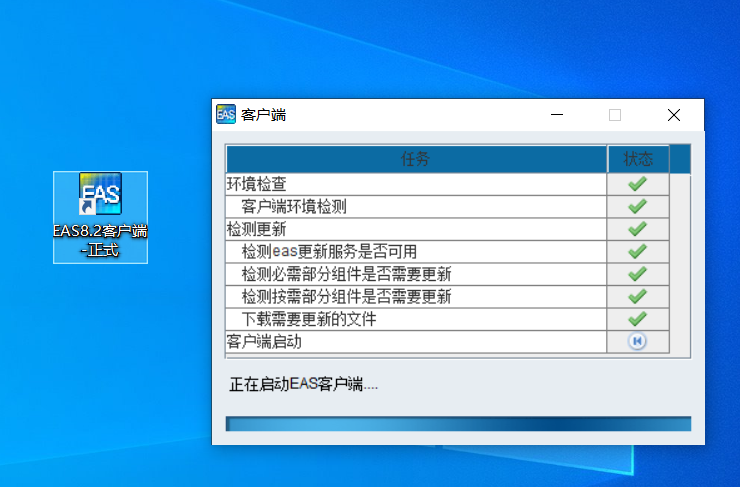Click the in-progress status icon for 客户端启动
Viewport: 740px width, 487px height.
638,341
